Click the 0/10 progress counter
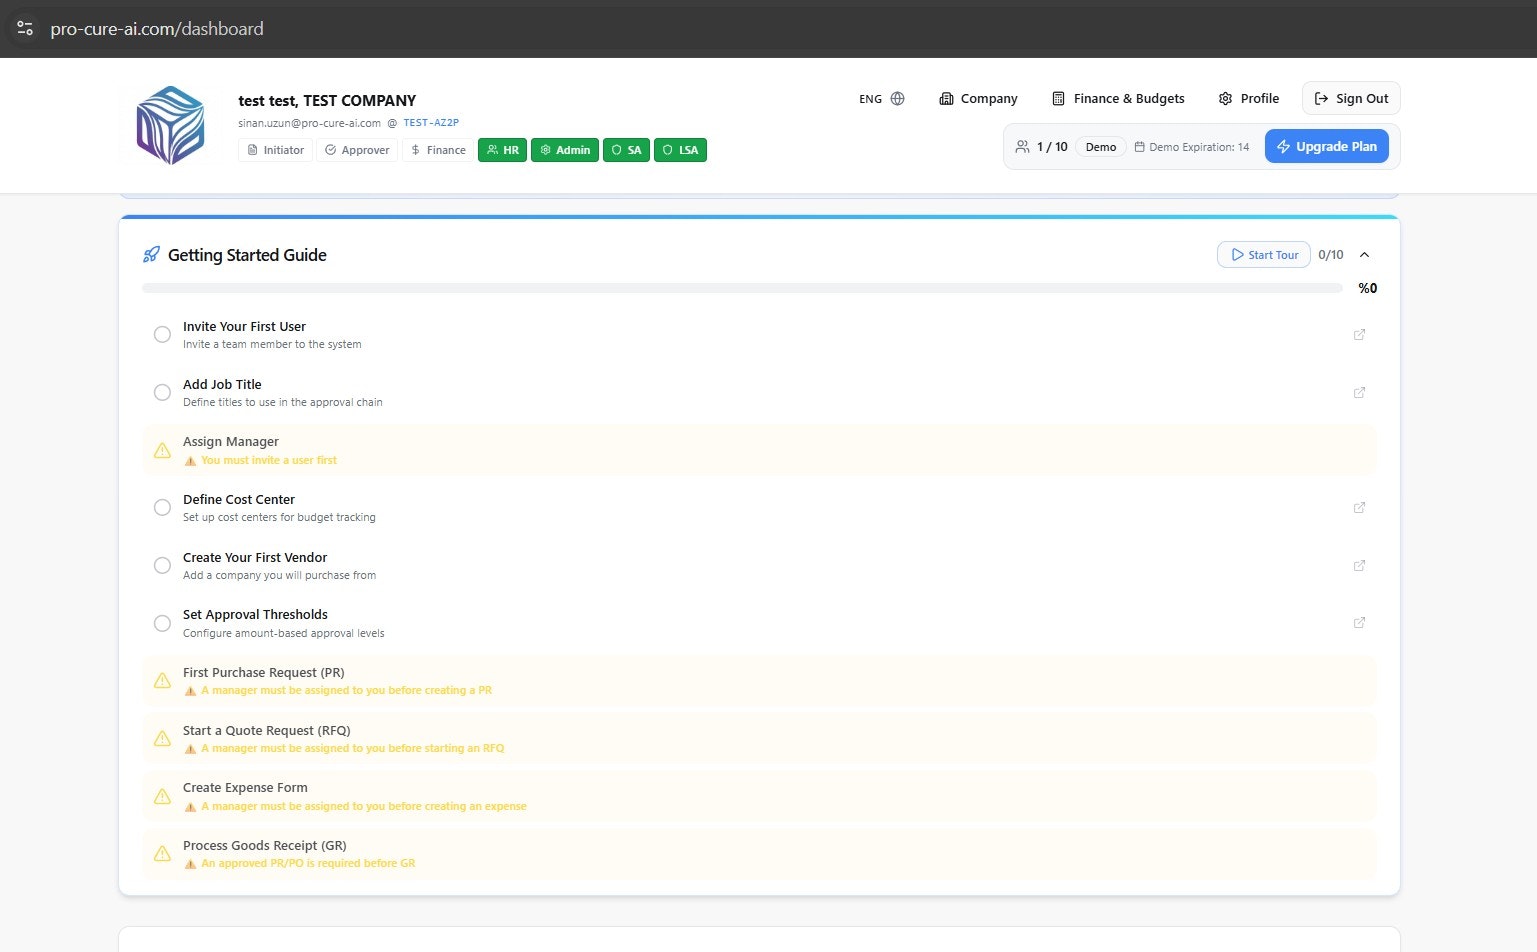1537x952 pixels. pyautogui.click(x=1331, y=255)
